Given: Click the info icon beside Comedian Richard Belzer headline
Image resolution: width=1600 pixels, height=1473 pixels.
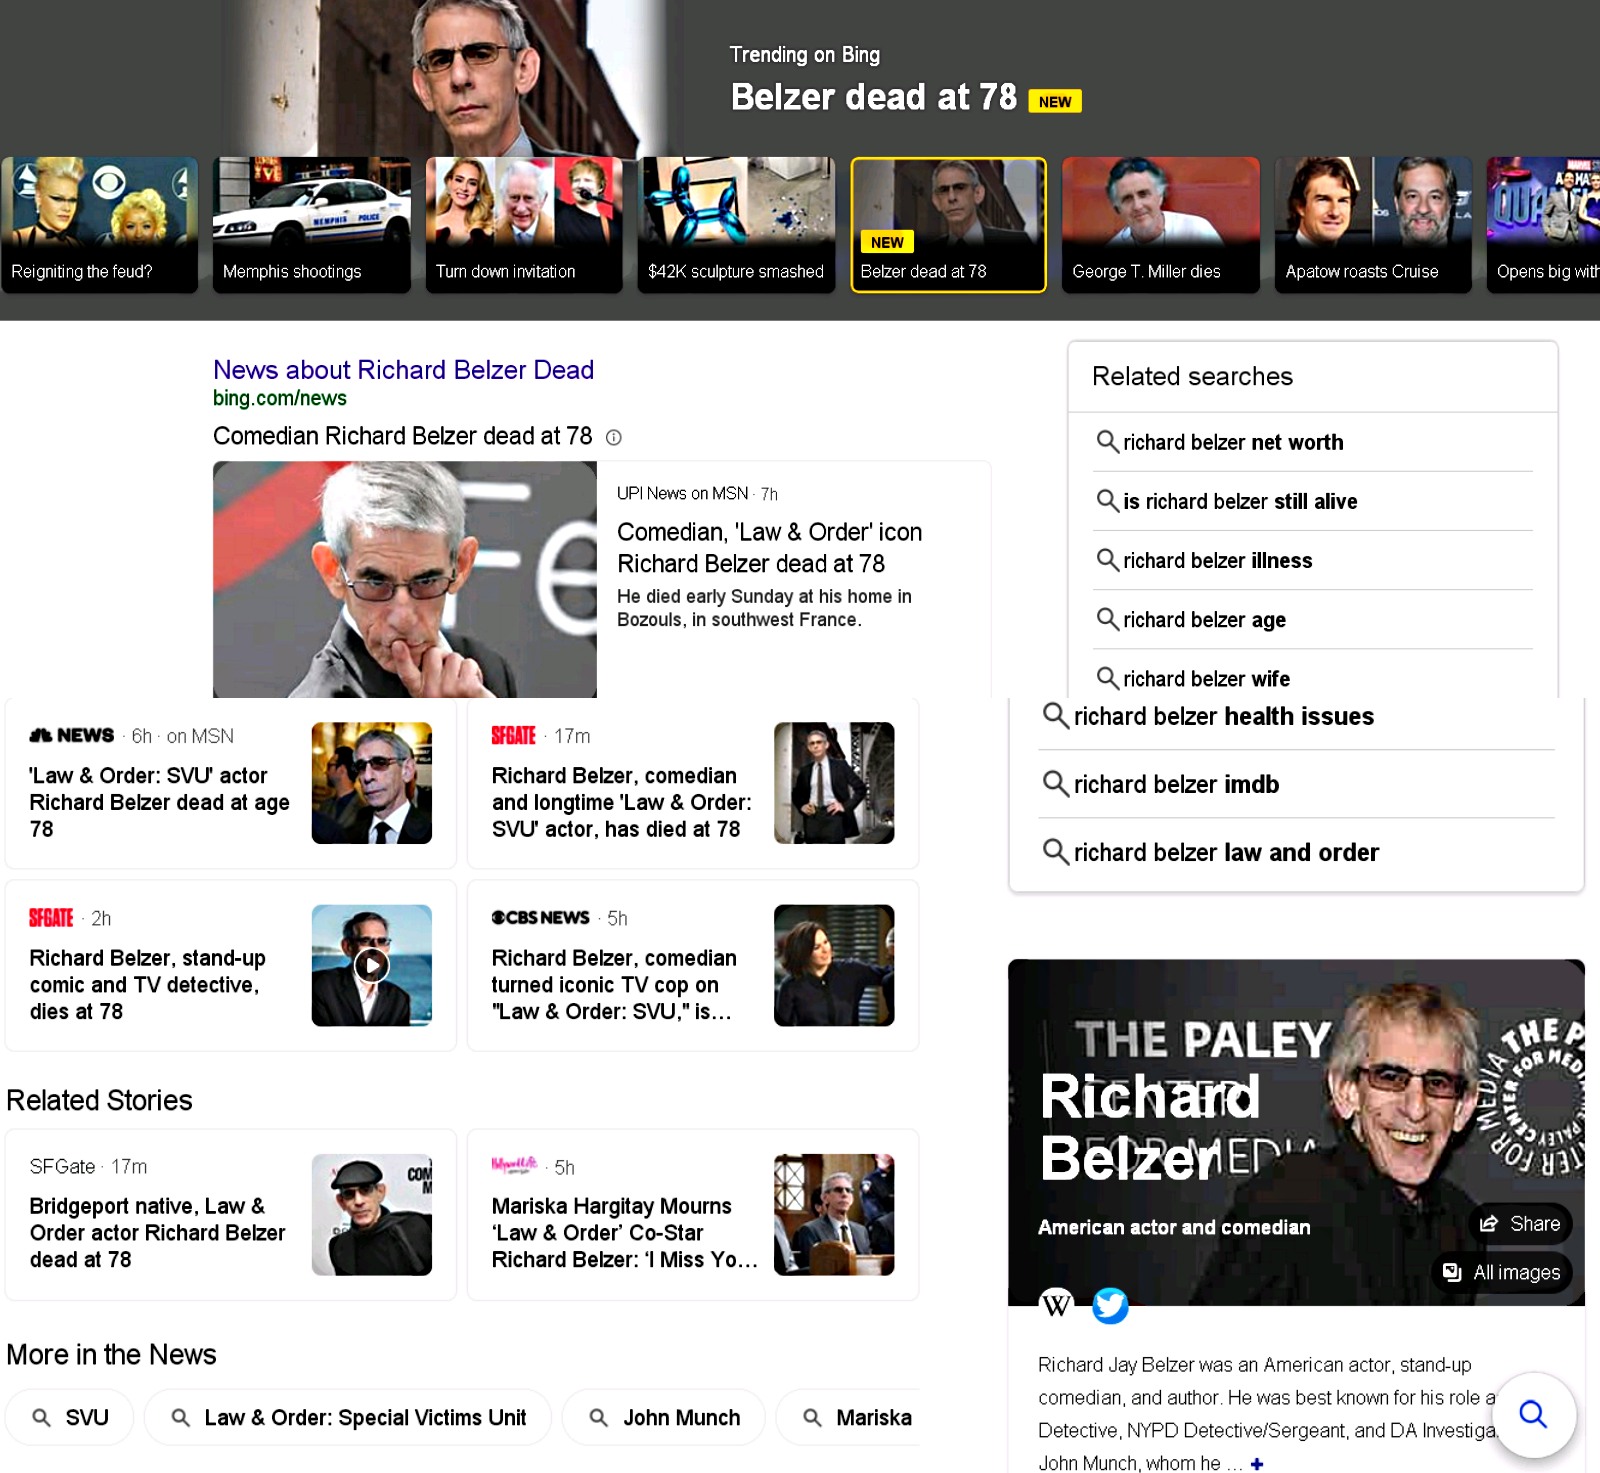Looking at the screenshot, I should 614,437.
